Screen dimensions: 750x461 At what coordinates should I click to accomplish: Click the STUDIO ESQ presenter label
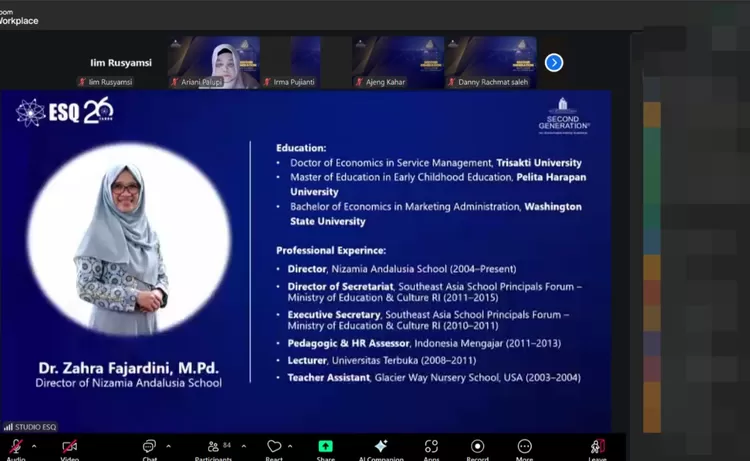(30, 427)
